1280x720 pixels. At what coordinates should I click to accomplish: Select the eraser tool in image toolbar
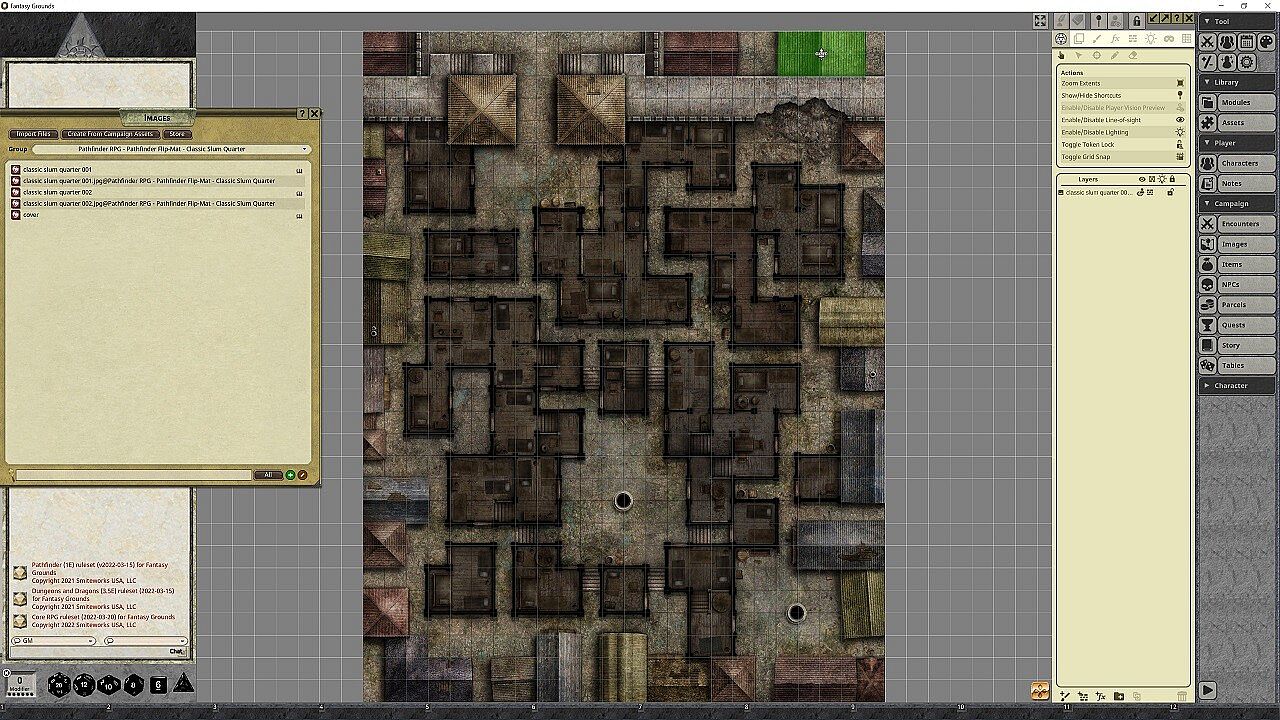[x=1133, y=56]
